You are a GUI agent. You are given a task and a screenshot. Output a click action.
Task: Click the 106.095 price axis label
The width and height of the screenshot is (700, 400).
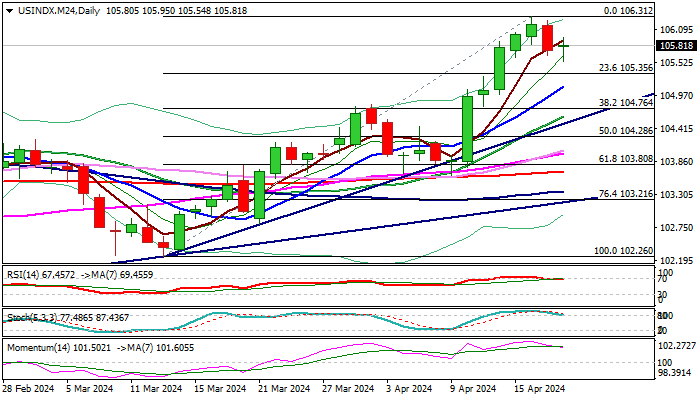coord(677,30)
